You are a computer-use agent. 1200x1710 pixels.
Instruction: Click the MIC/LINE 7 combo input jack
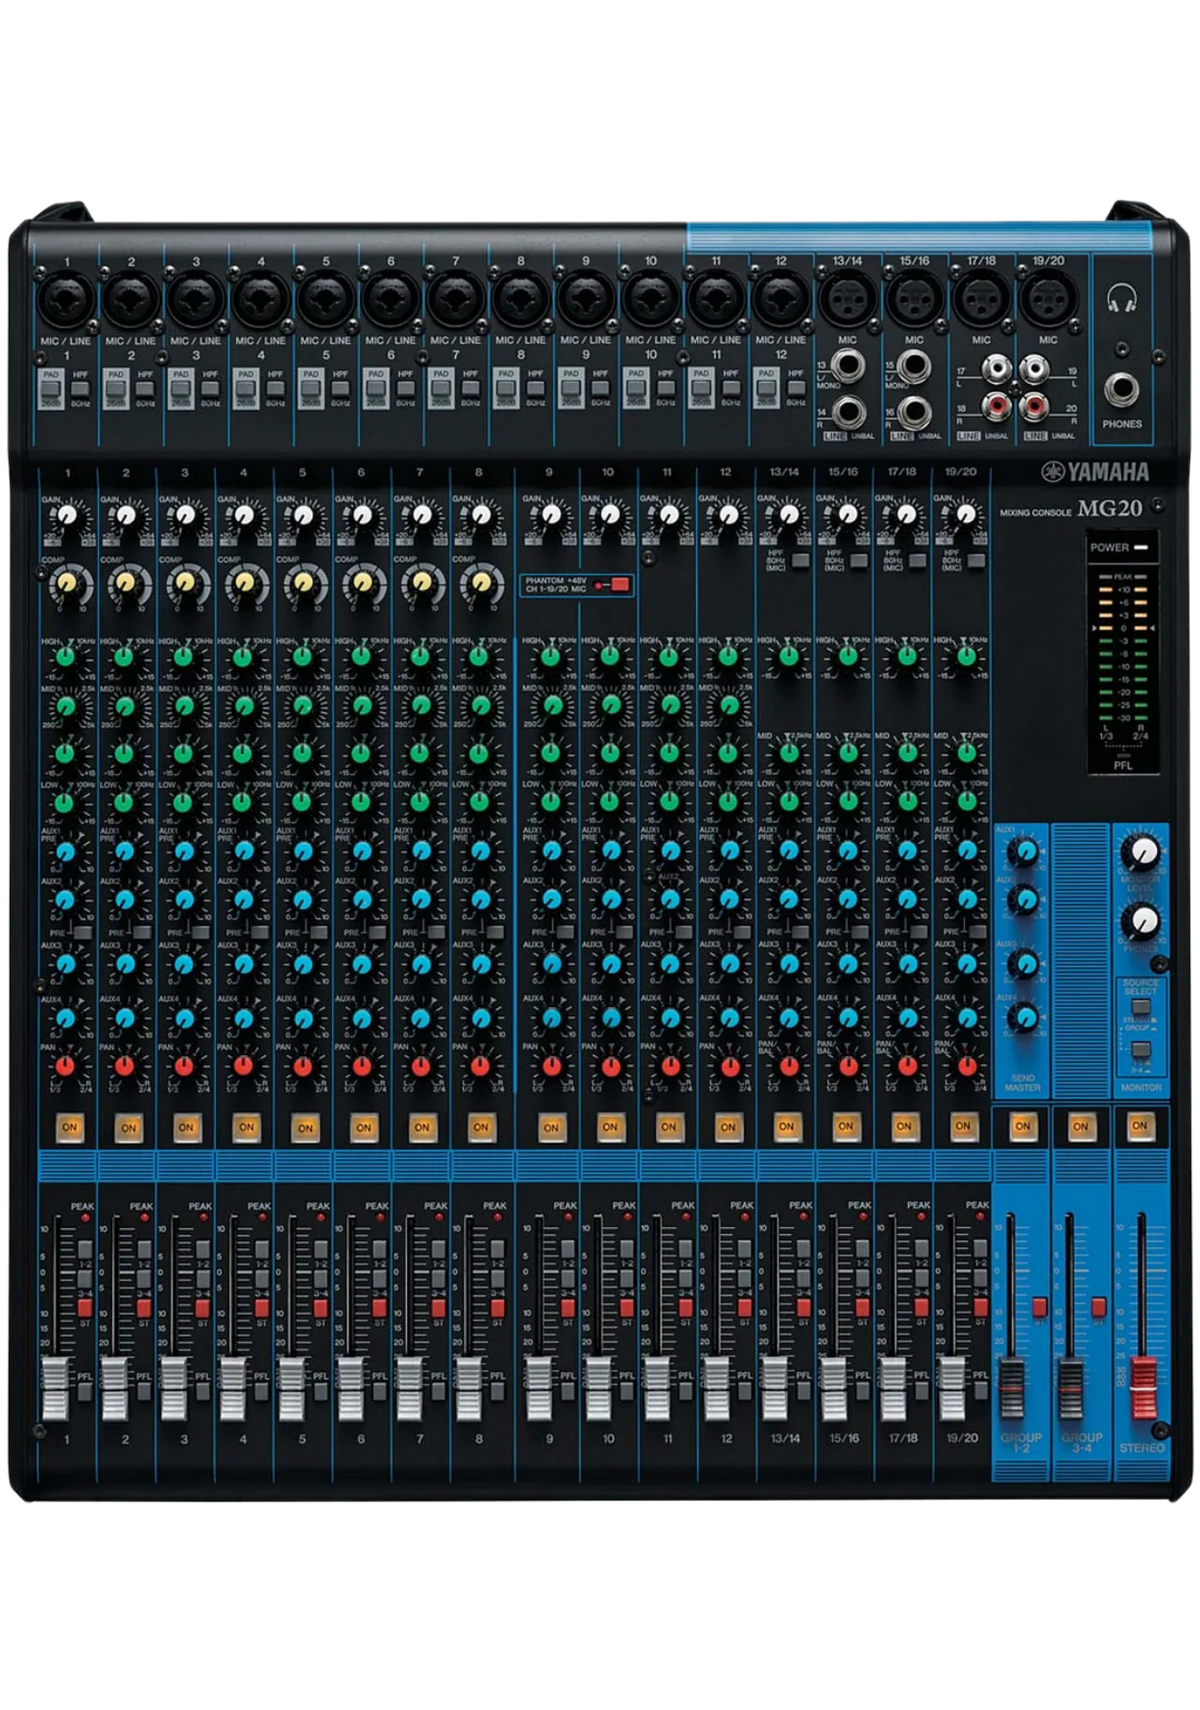tap(455, 298)
